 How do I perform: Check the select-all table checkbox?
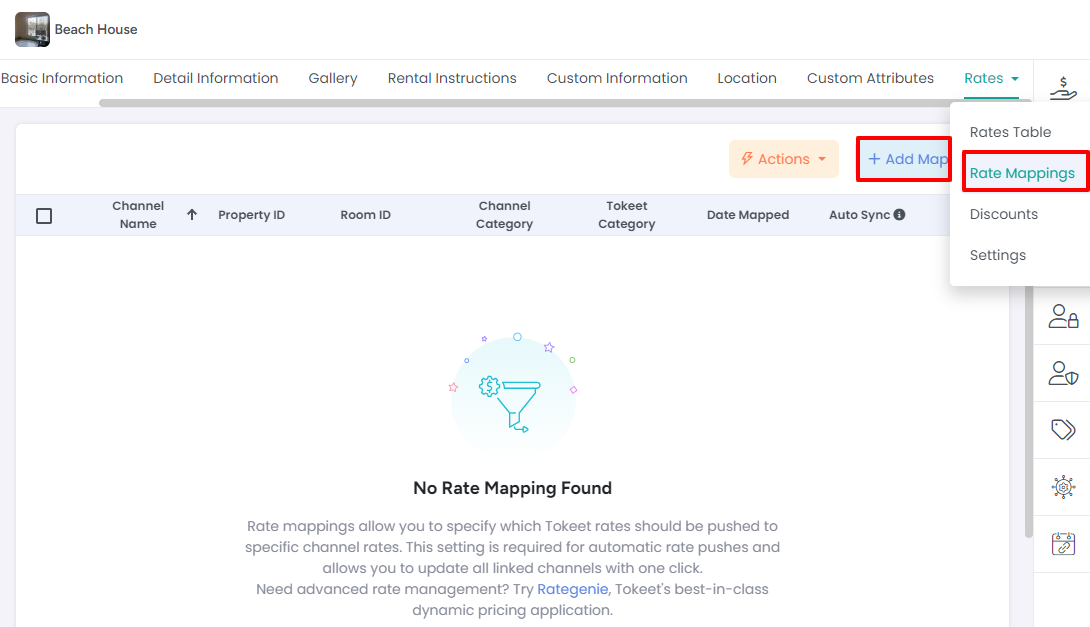click(x=44, y=216)
